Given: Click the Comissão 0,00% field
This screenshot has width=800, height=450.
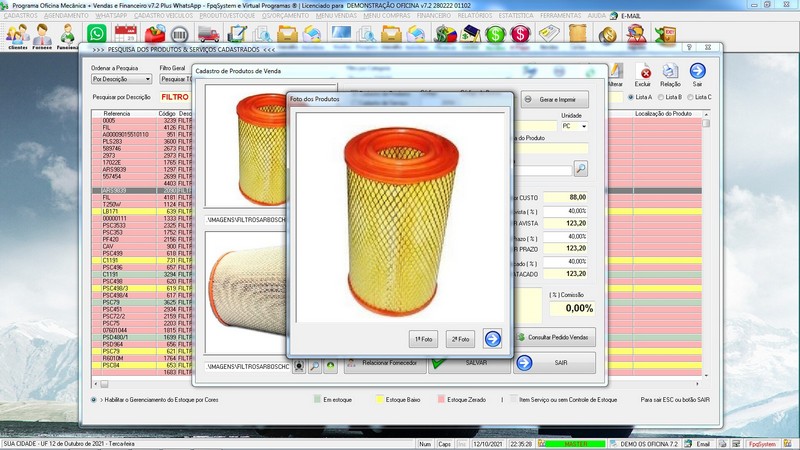Looking at the screenshot, I should (571, 308).
